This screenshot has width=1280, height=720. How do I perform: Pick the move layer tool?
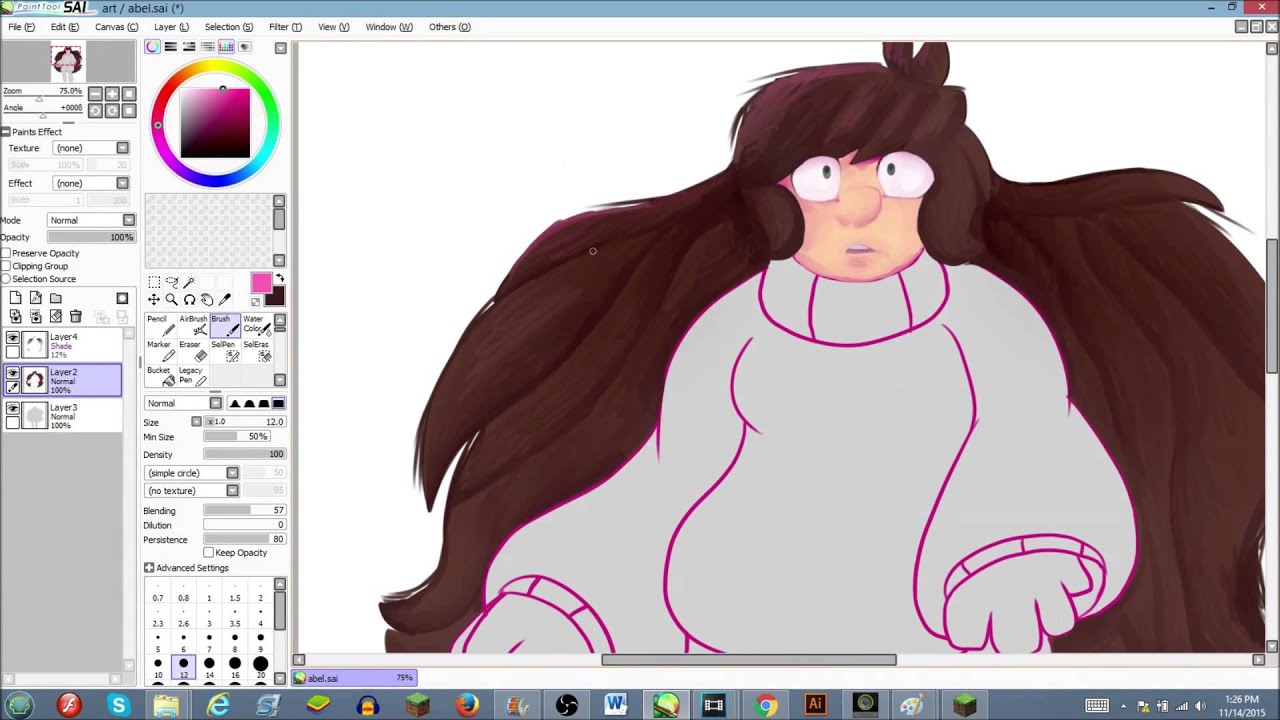click(154, 300)
